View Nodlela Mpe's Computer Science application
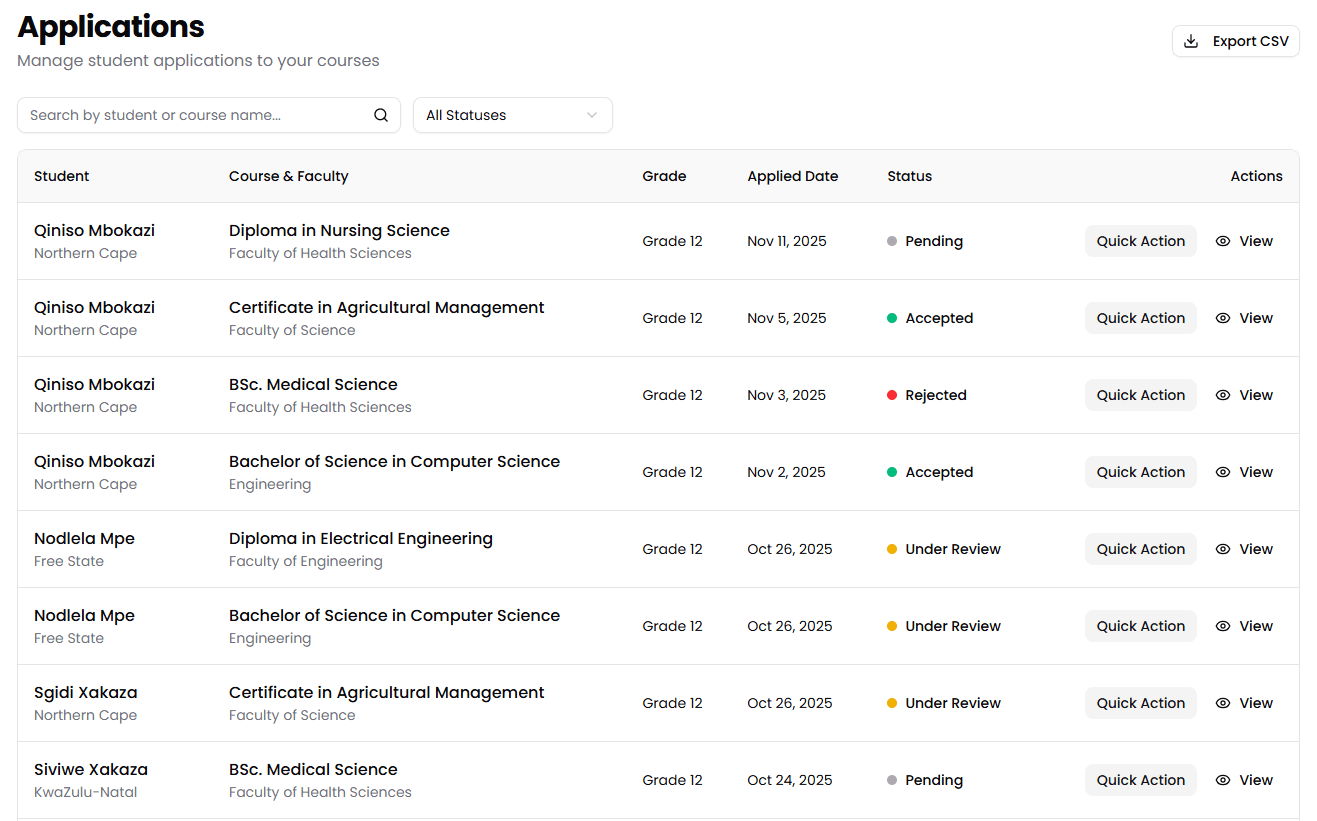Image resolution: width=1317 pixels, height=821 pixels. 1222,625
